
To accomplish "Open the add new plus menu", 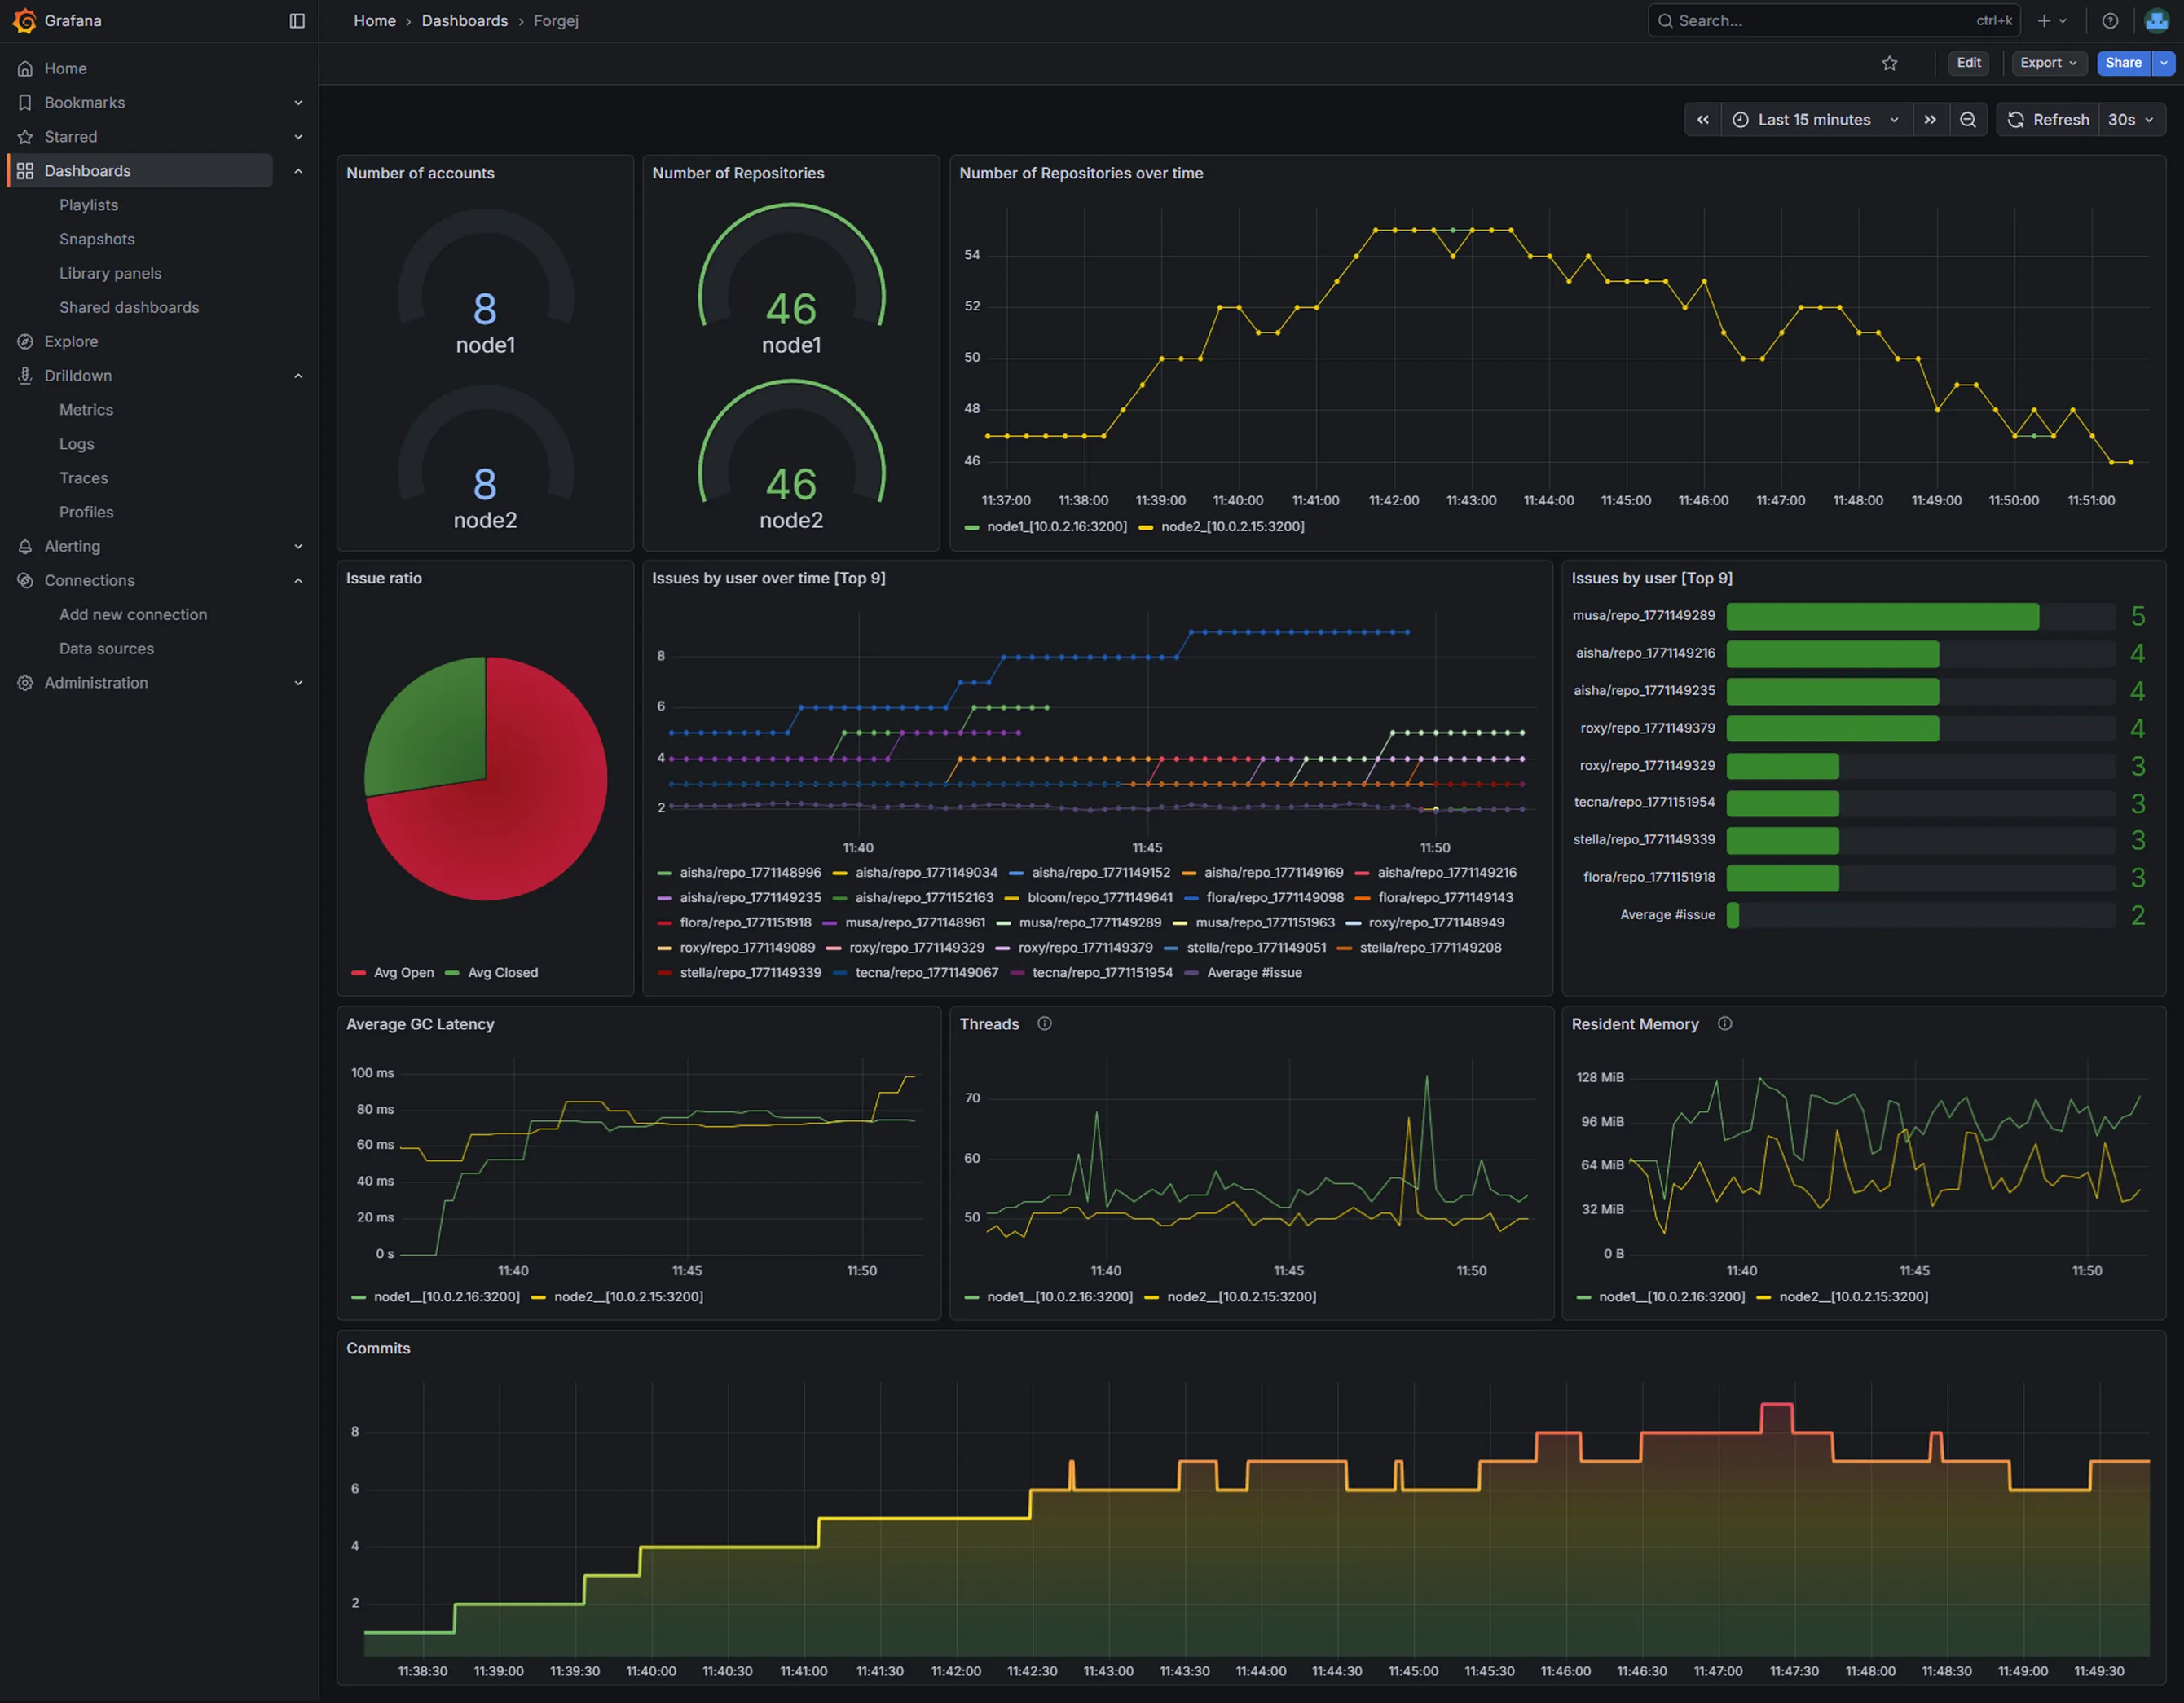I will (x=2051, y=21).
